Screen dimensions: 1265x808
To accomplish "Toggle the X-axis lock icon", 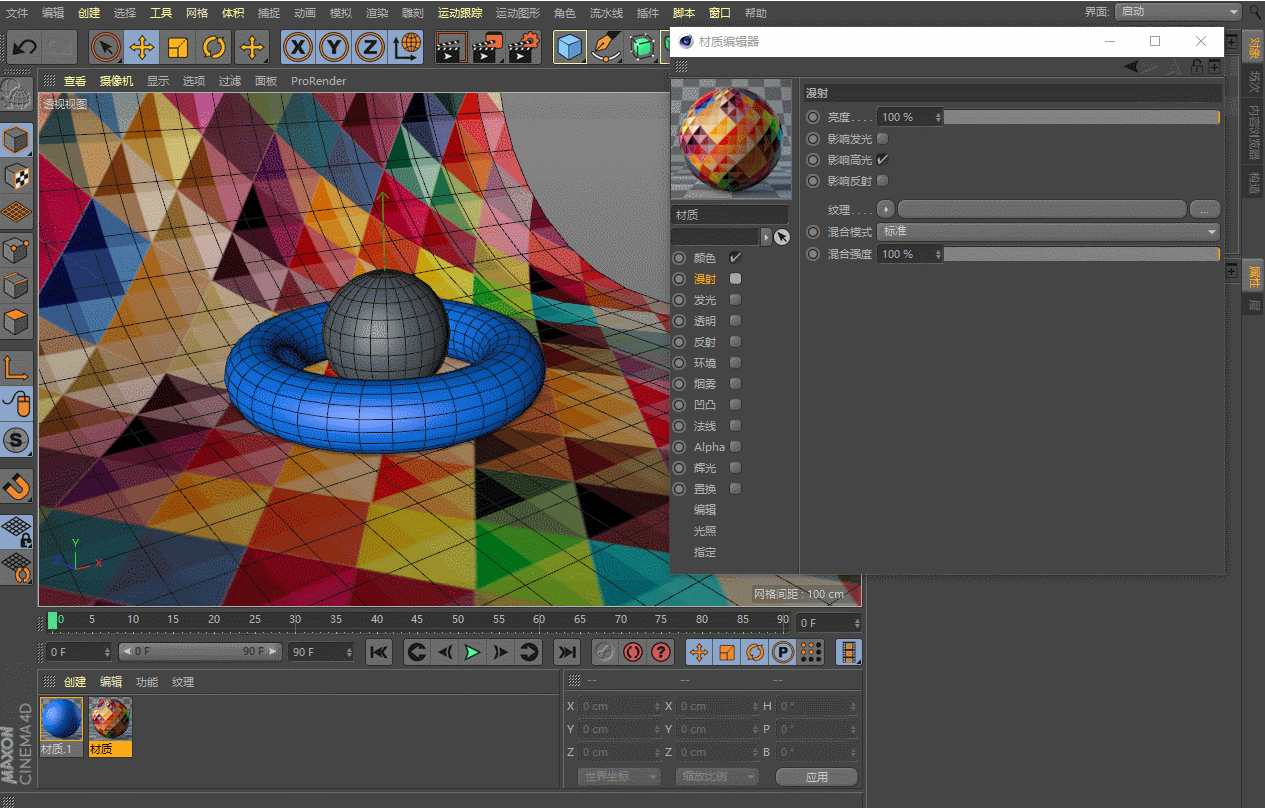I will click(x=297, y=47).
